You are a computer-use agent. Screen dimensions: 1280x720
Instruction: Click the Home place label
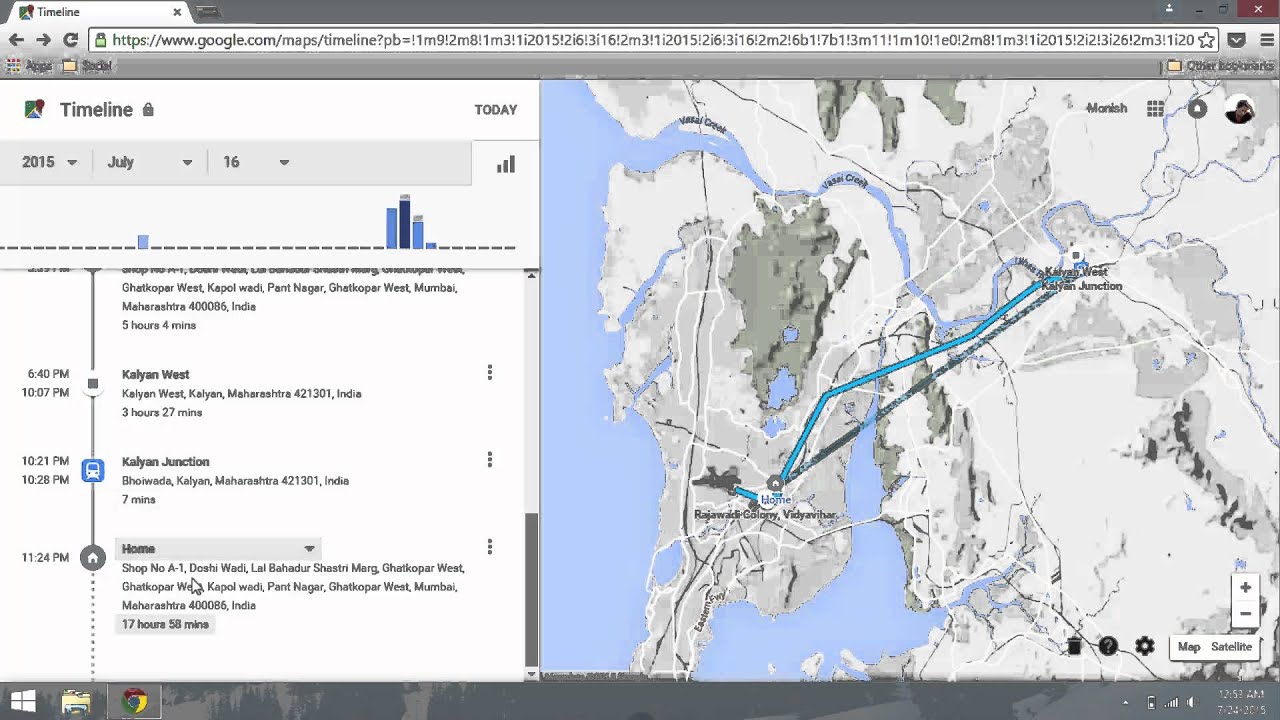point(138,548)
